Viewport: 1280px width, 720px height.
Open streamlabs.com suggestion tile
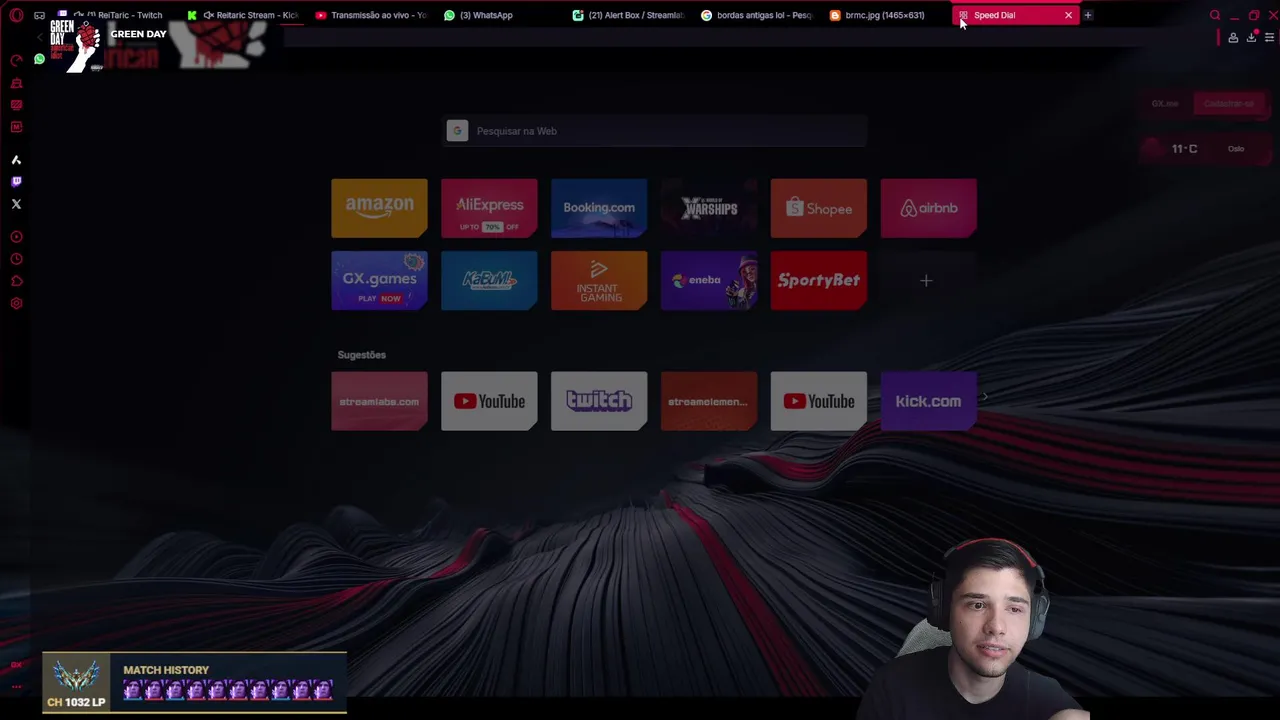[x=379, y=401]
